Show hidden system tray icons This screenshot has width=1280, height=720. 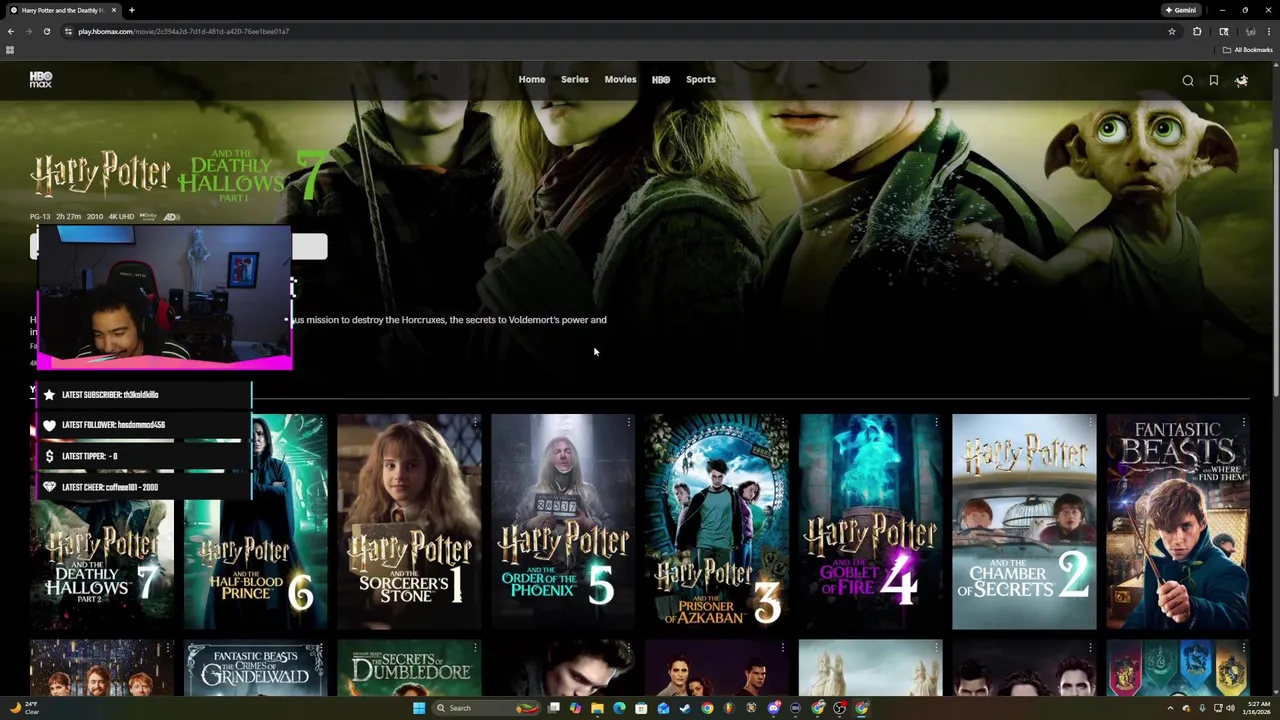pos(1171,708)
